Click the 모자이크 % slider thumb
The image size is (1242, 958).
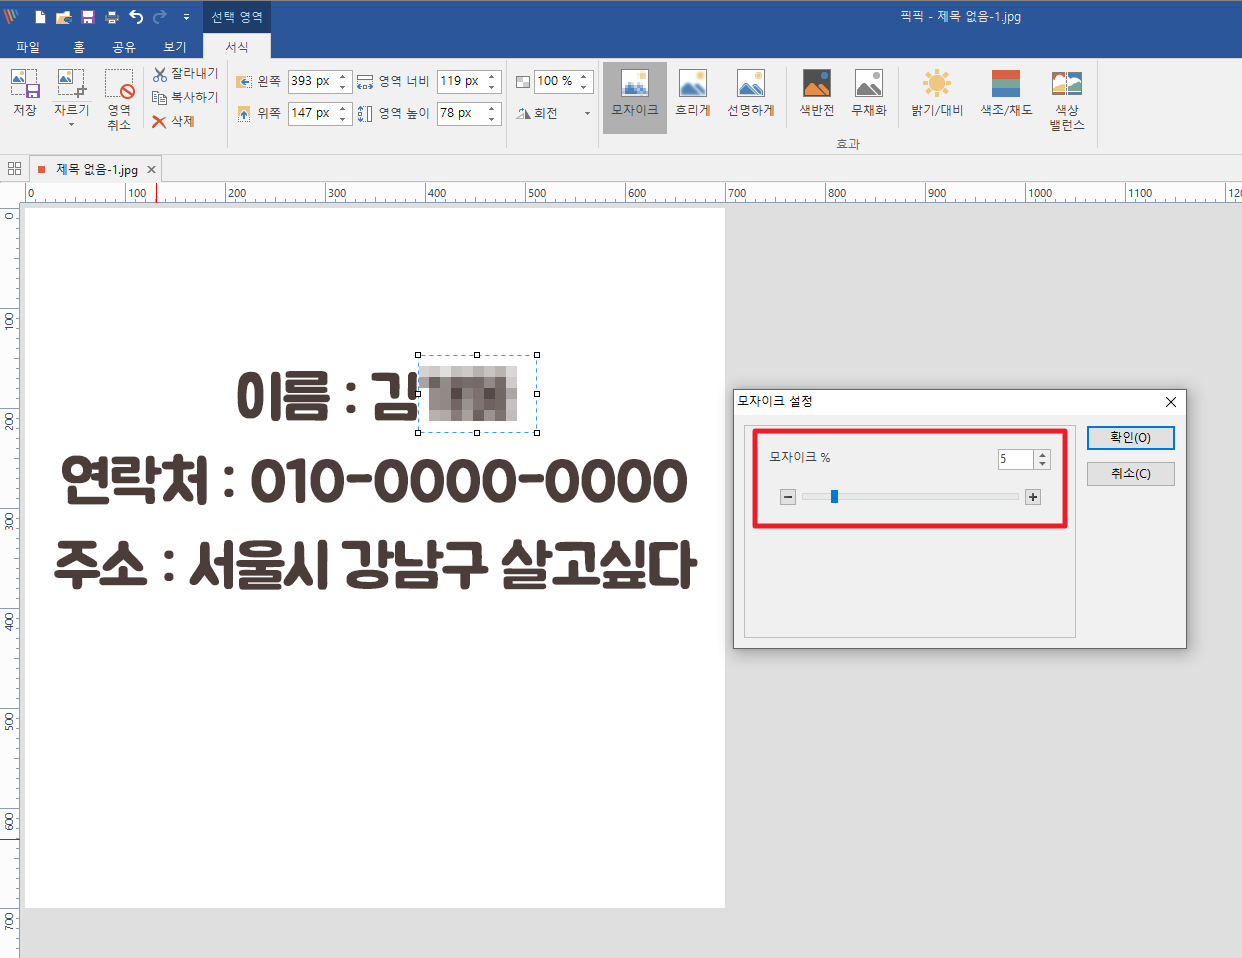[x=834, y=497]
